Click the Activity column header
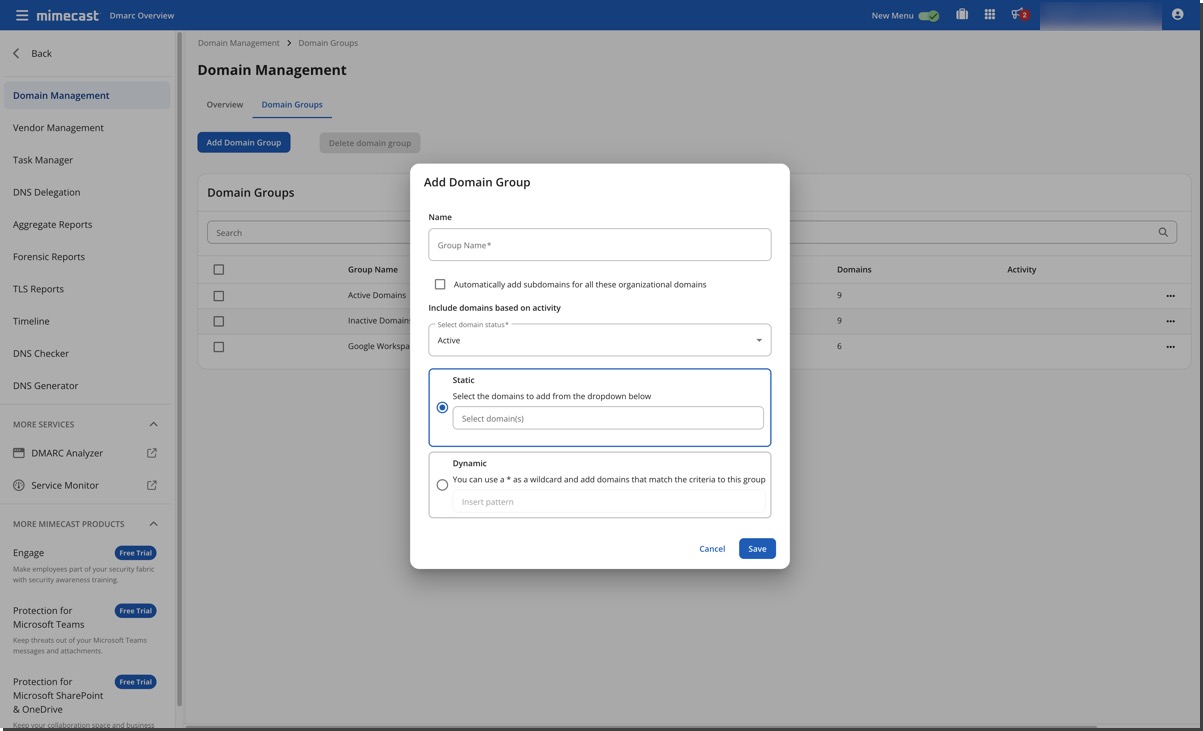 (x=1022, y=270)
